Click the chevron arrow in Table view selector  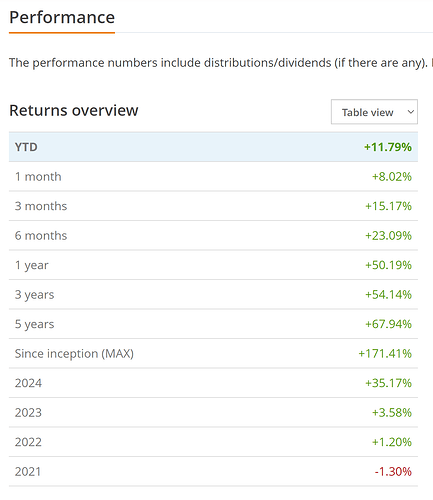(411, 112)
